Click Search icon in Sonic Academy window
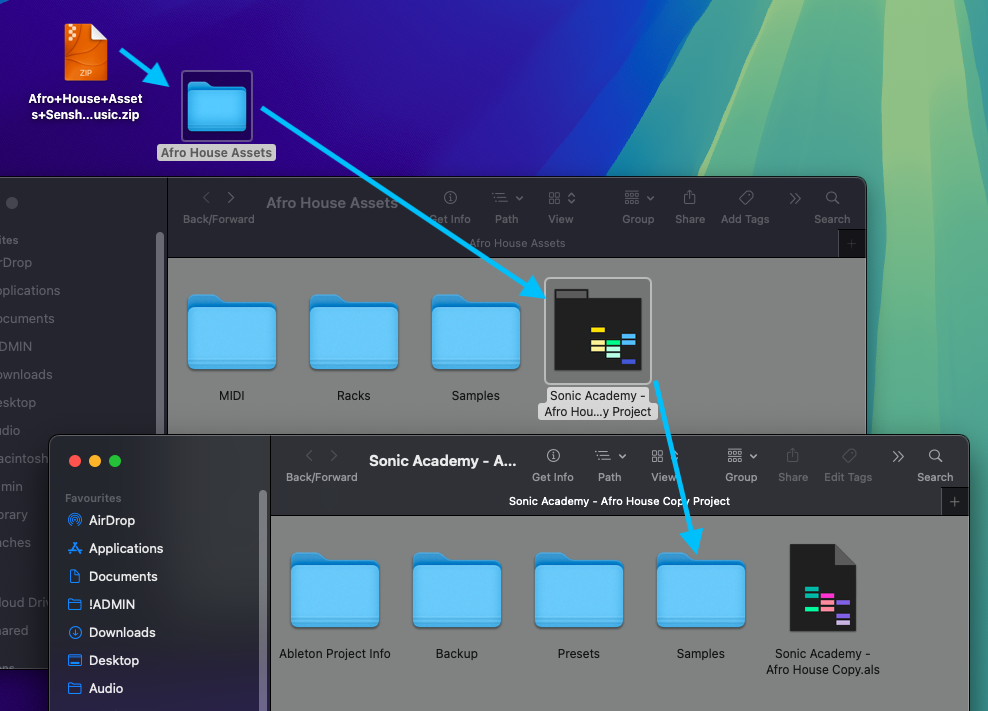This screenshot has height=711, width=988. pos(935,456)
